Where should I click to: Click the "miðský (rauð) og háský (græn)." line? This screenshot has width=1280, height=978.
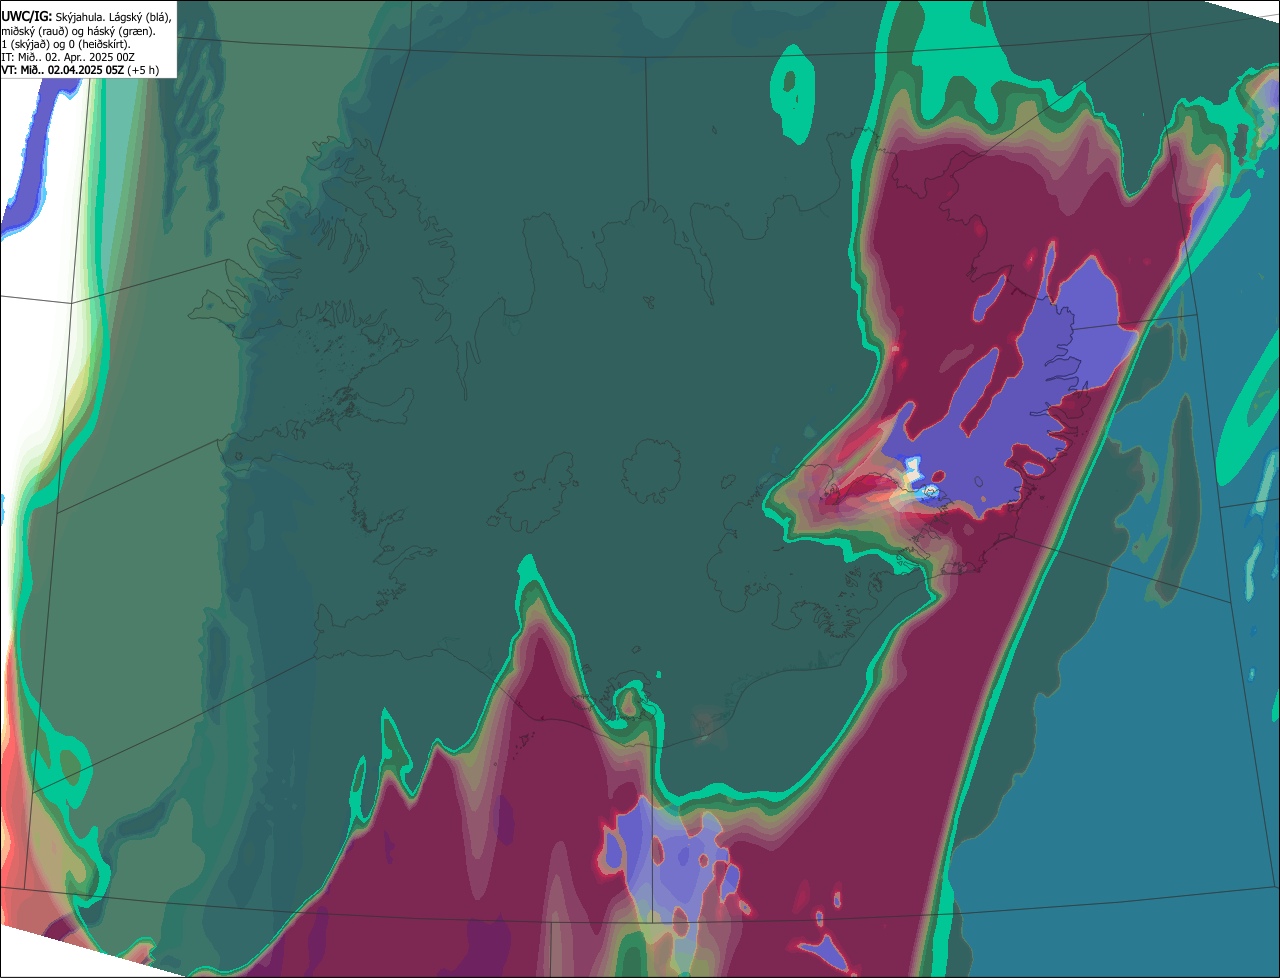pyautogui.click(x=78, y=31)
